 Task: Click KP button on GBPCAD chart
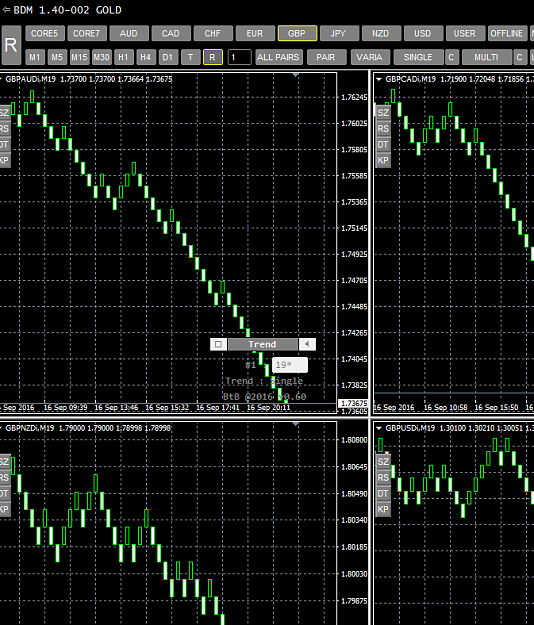[383, 161]
